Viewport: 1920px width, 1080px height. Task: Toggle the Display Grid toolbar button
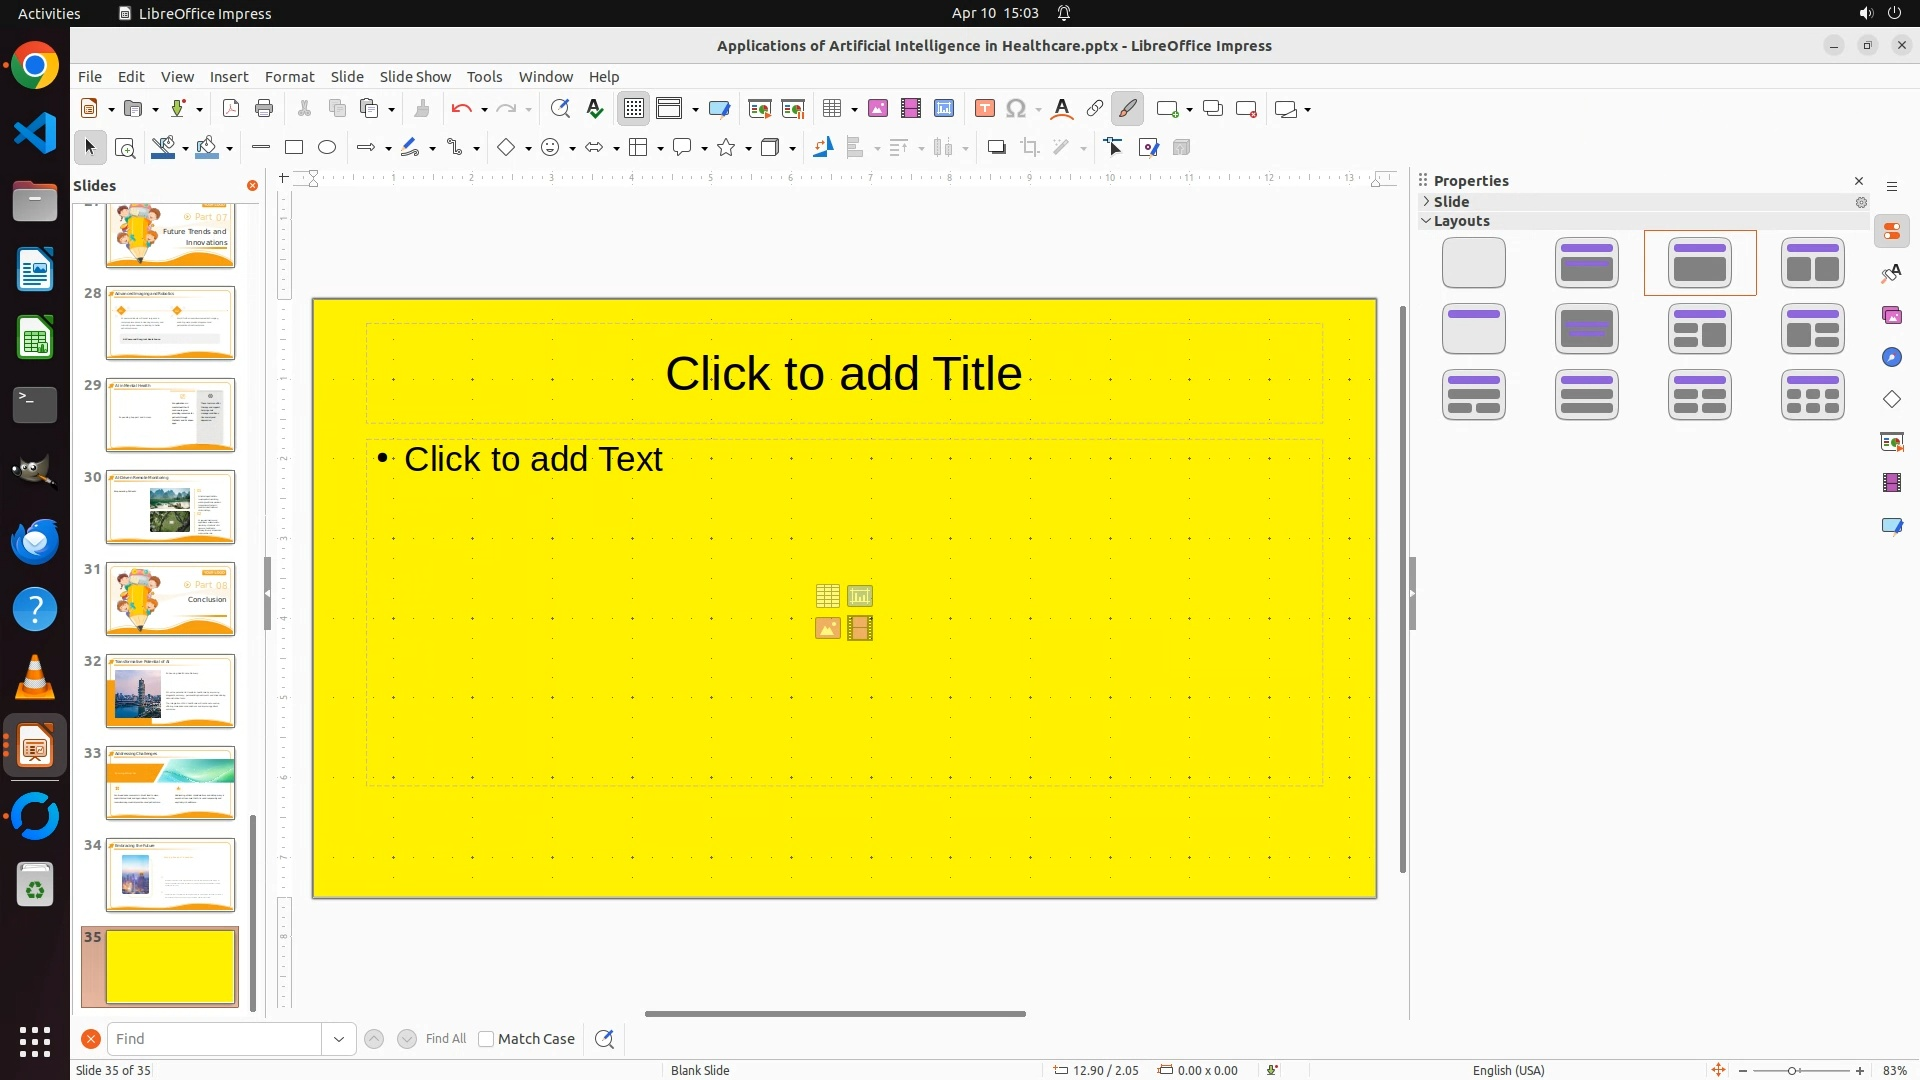coord(634,109)
